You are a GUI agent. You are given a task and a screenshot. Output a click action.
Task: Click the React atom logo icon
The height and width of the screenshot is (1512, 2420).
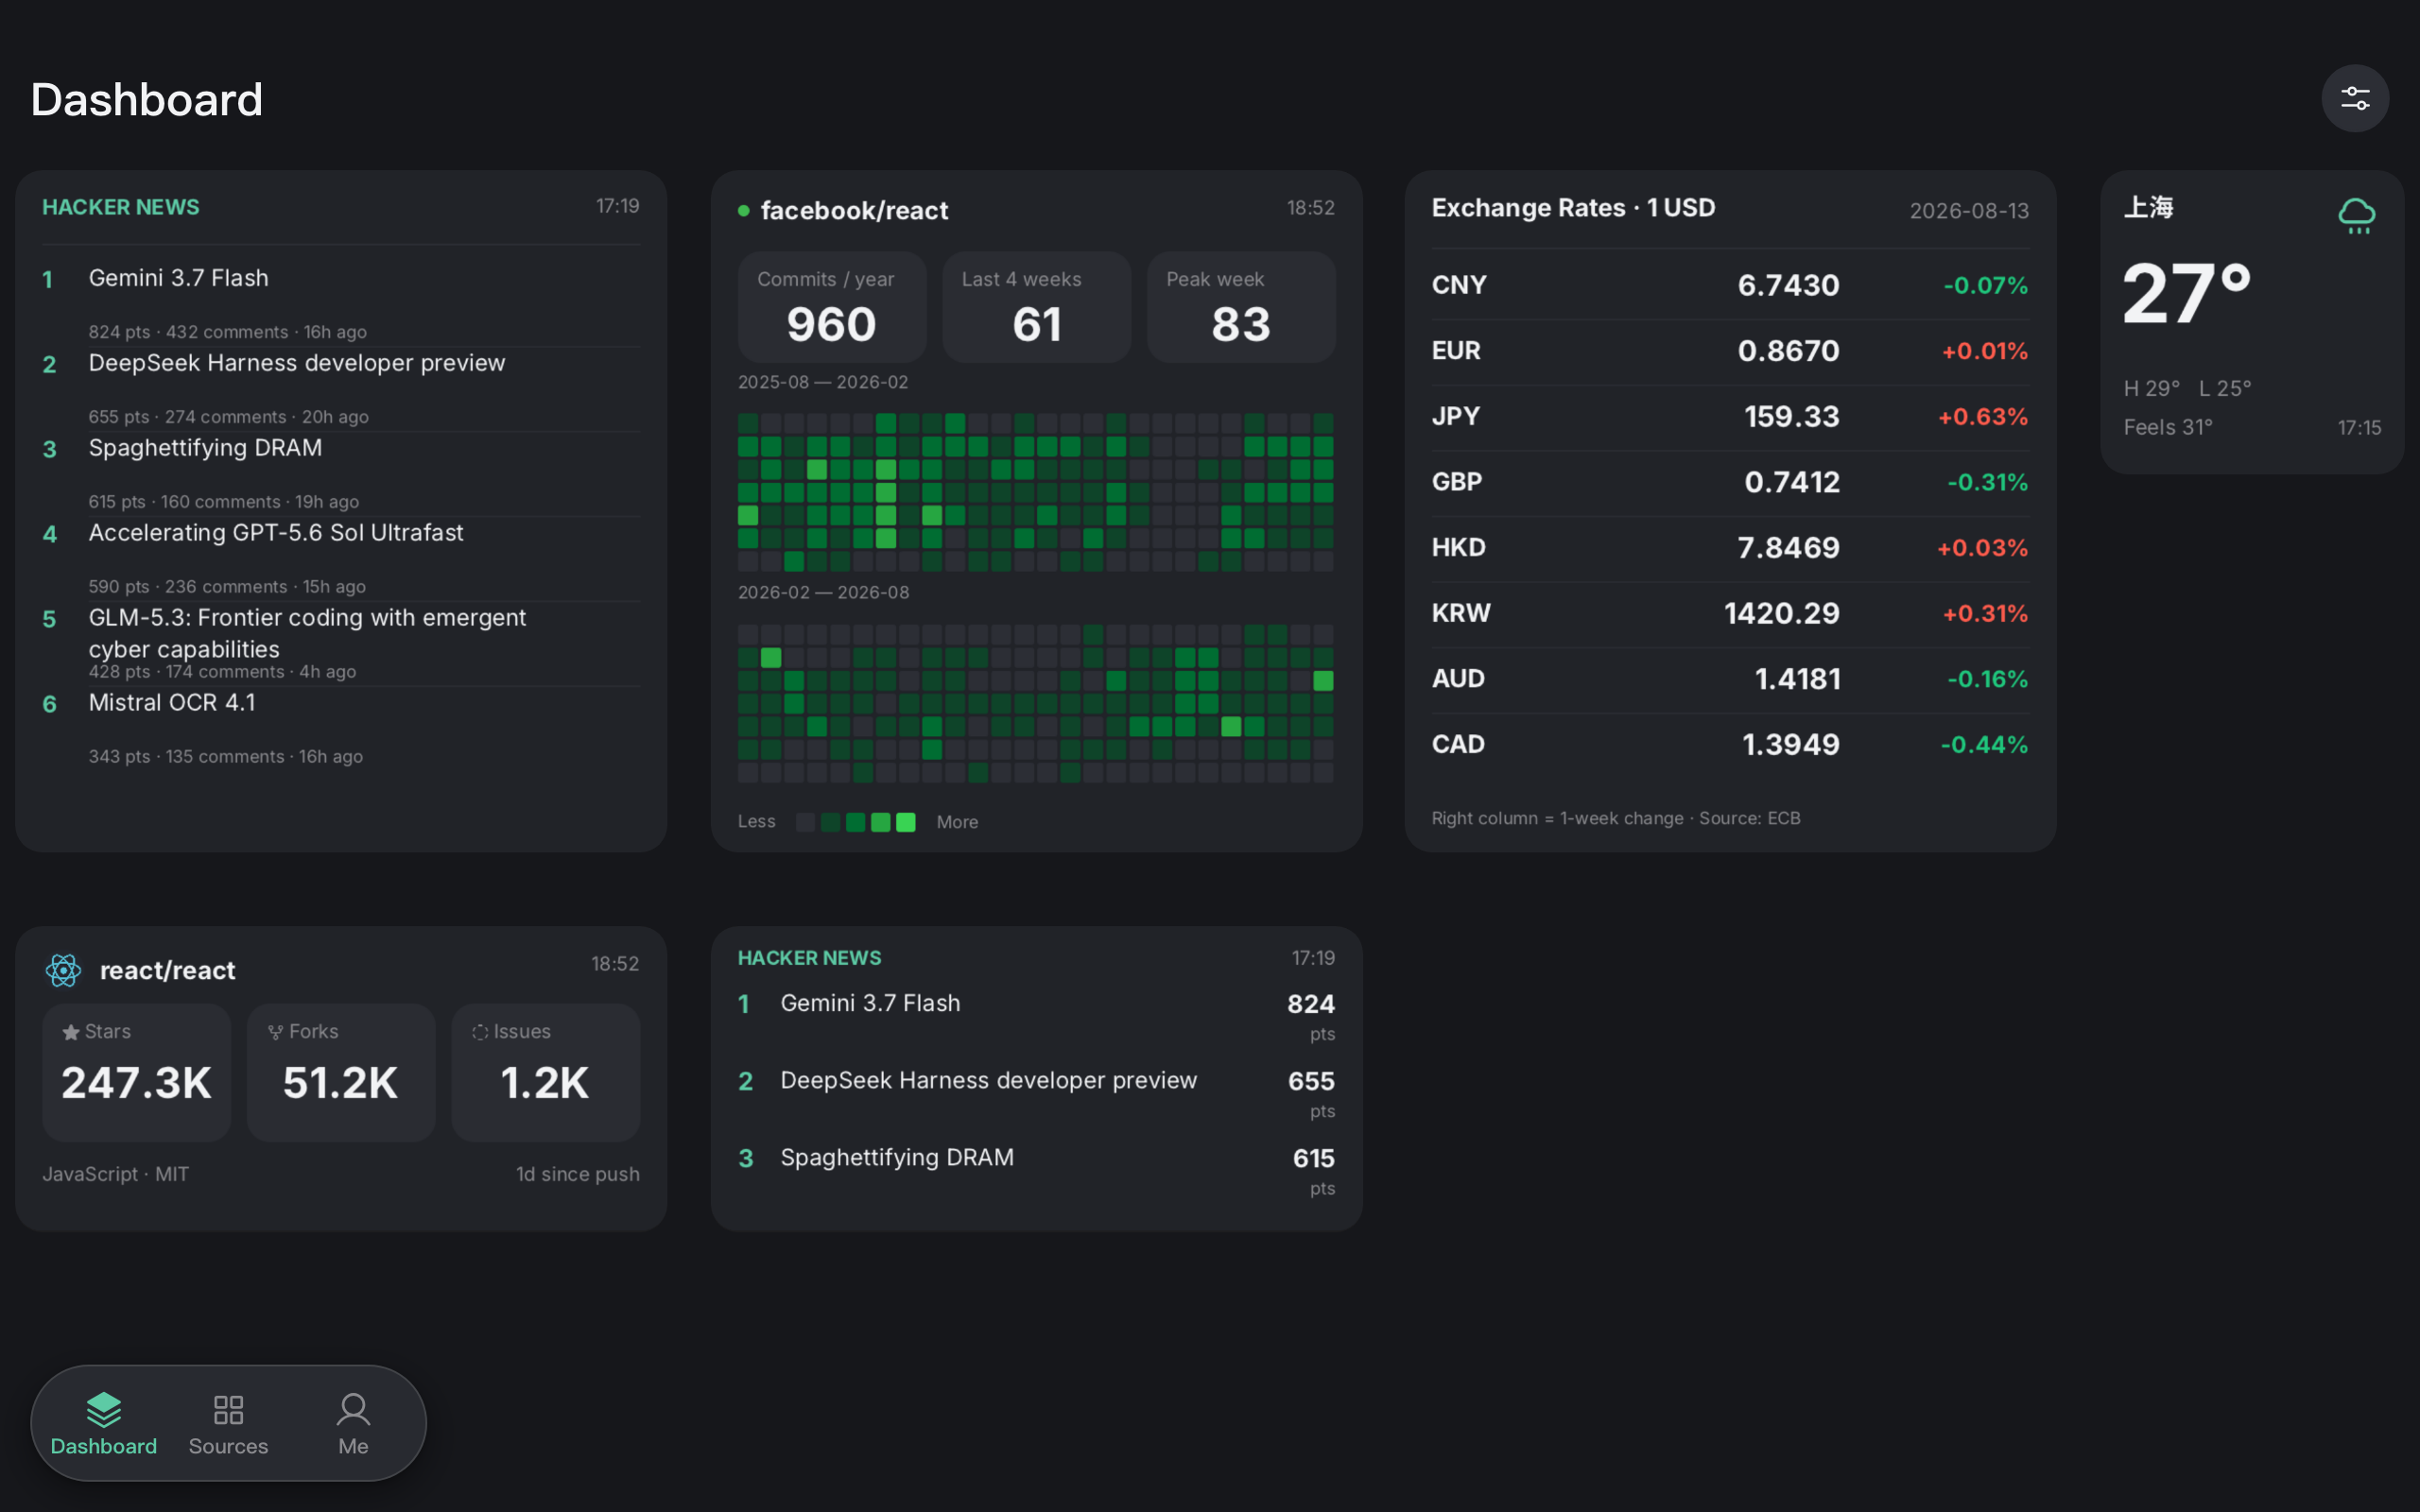pos(63,969)
